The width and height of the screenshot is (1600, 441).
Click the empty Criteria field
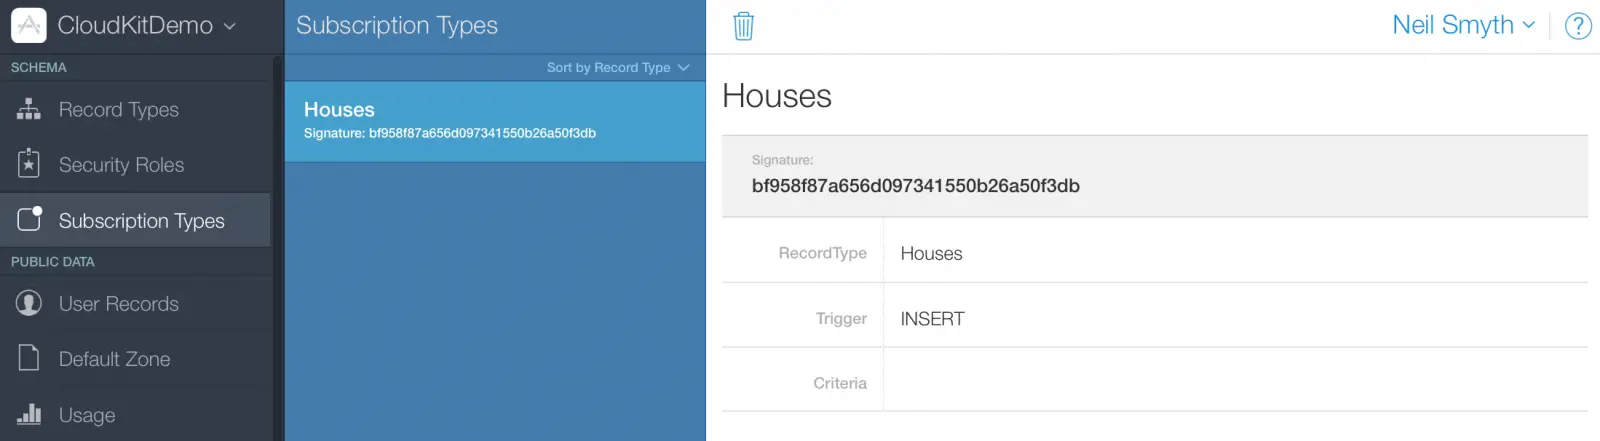(x=1235, y=383)
